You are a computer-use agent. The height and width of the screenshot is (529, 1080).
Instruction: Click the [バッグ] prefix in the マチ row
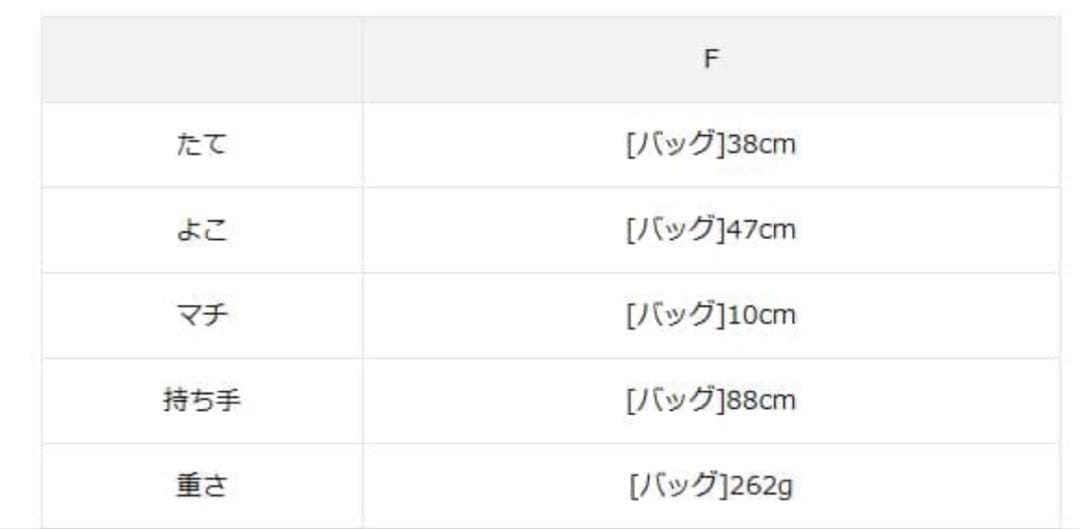674,316
